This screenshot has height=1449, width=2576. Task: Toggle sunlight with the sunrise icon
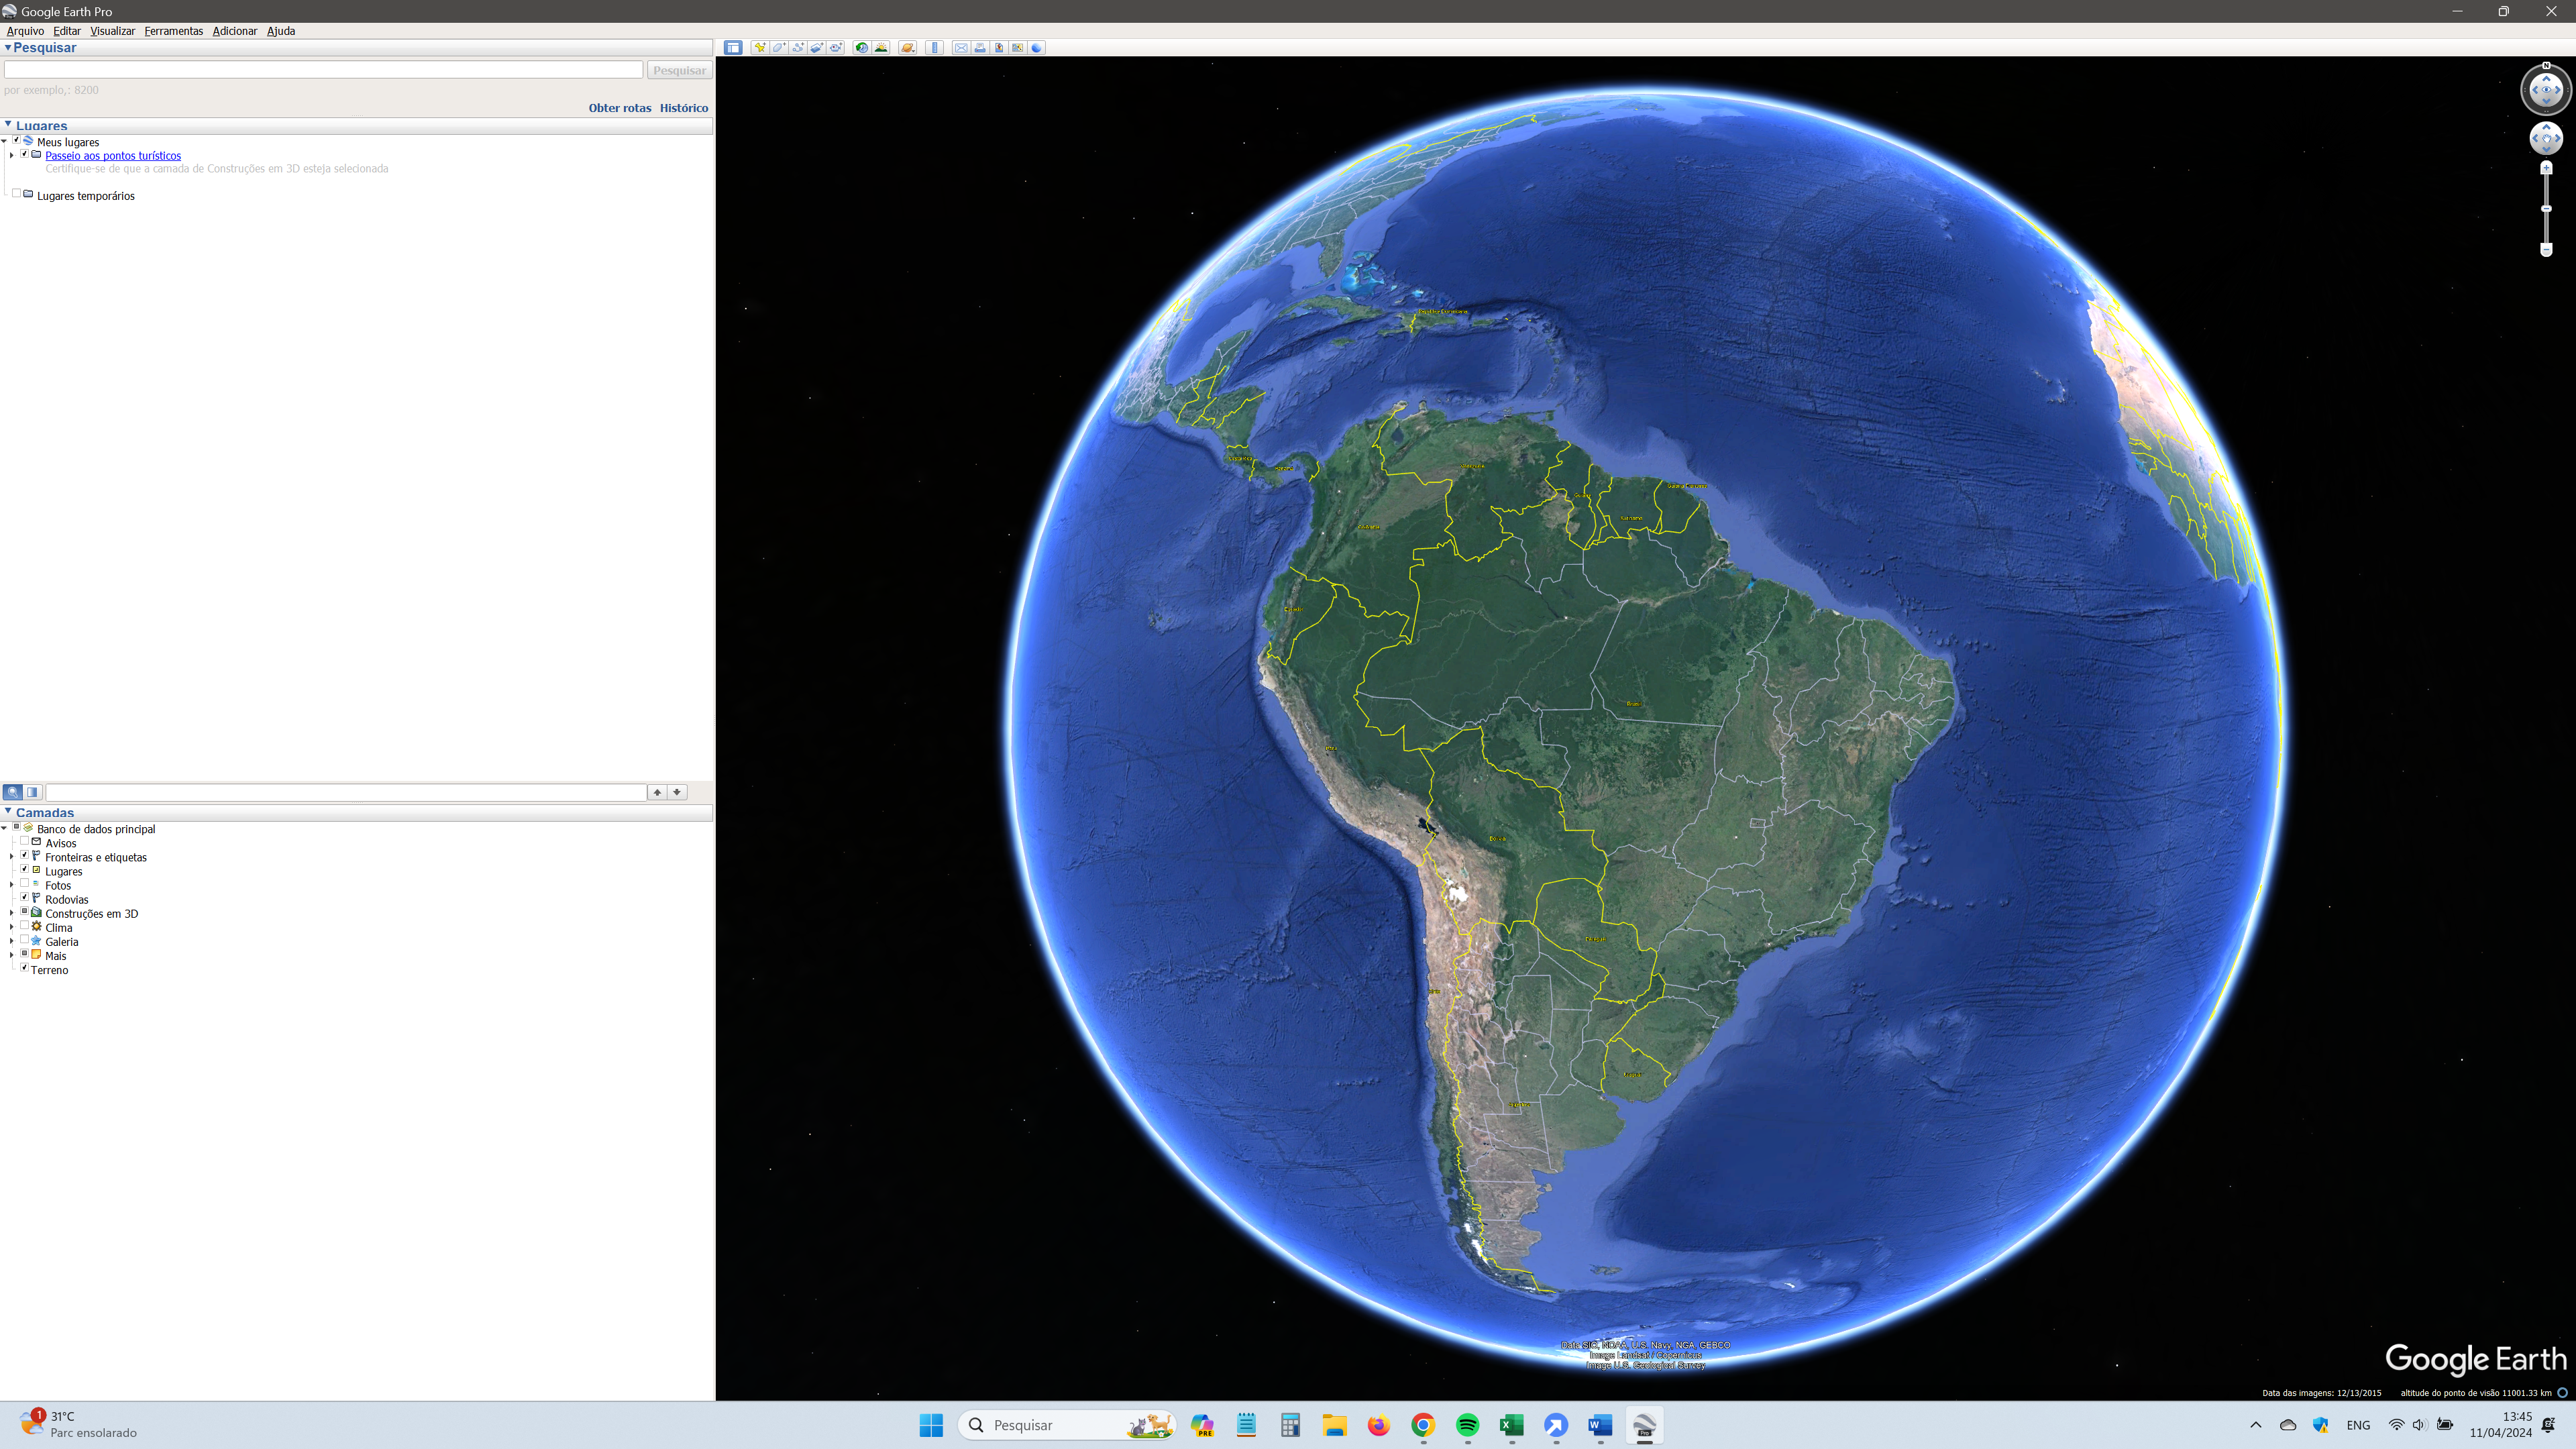[x=881, y=48]
